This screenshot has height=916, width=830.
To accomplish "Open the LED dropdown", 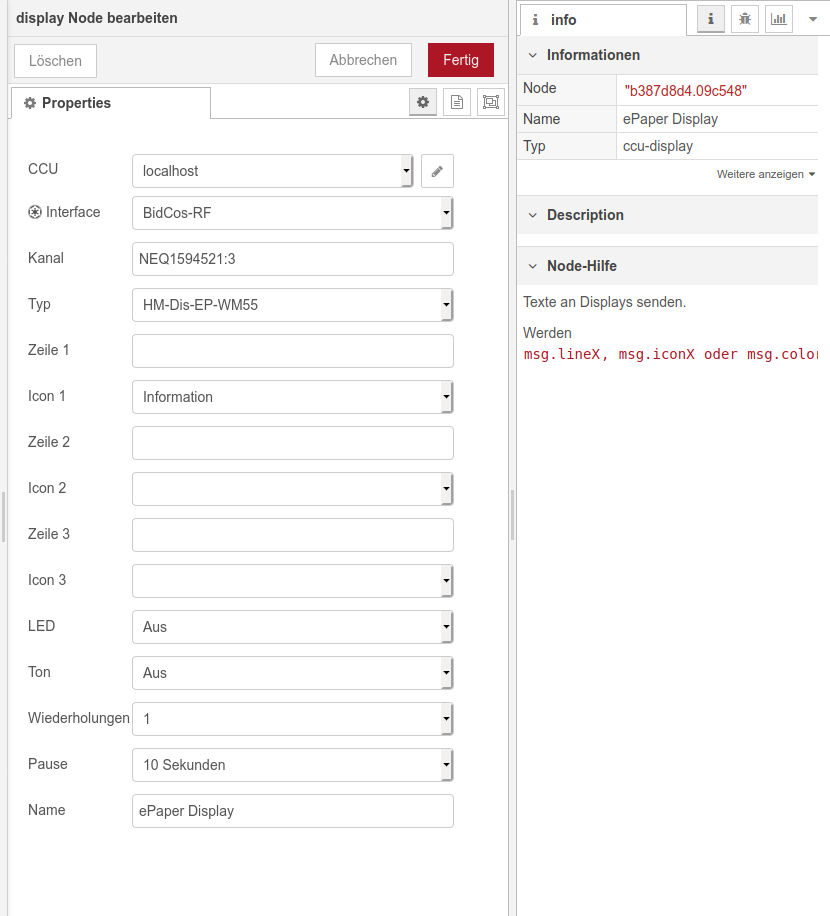I will tap(292, 627).
